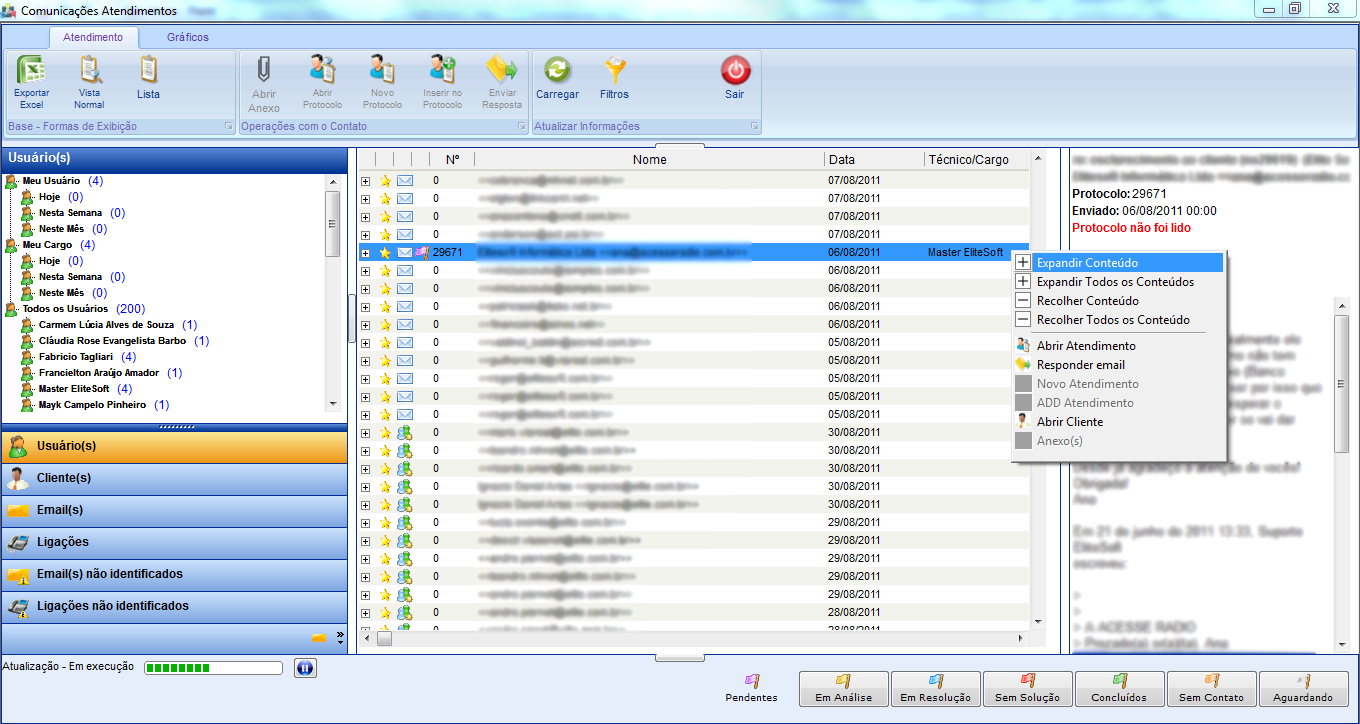
Task: Switch to Lista display mode
Action: pos(148,72)
